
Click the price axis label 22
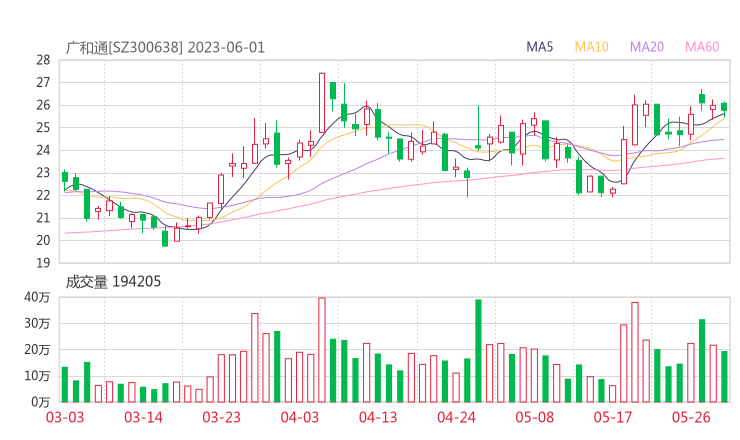[43, 195]
